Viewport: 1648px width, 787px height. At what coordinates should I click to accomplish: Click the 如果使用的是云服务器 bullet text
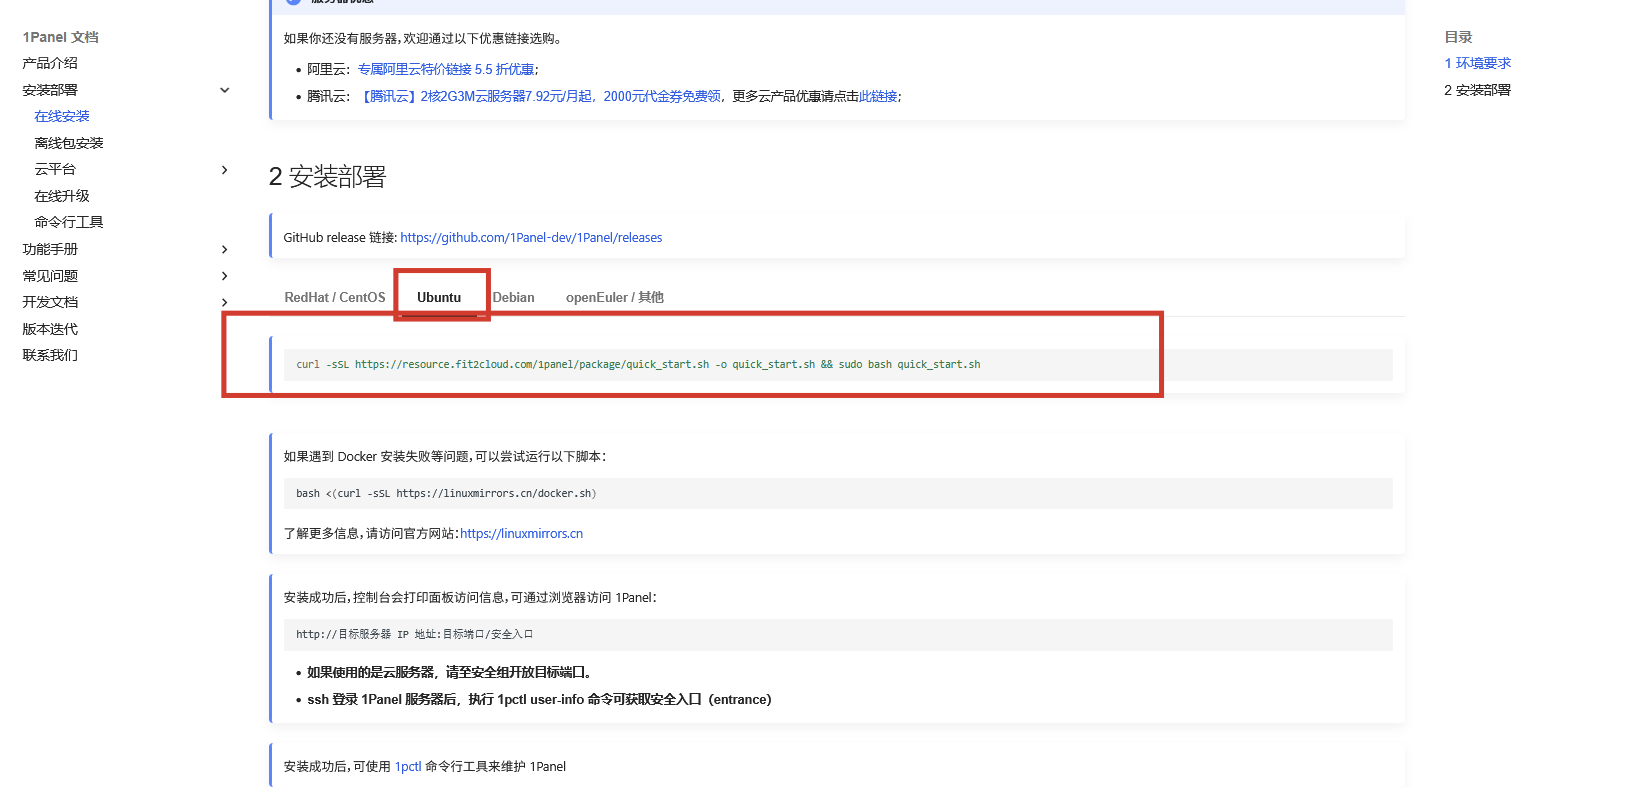point(449,672)
